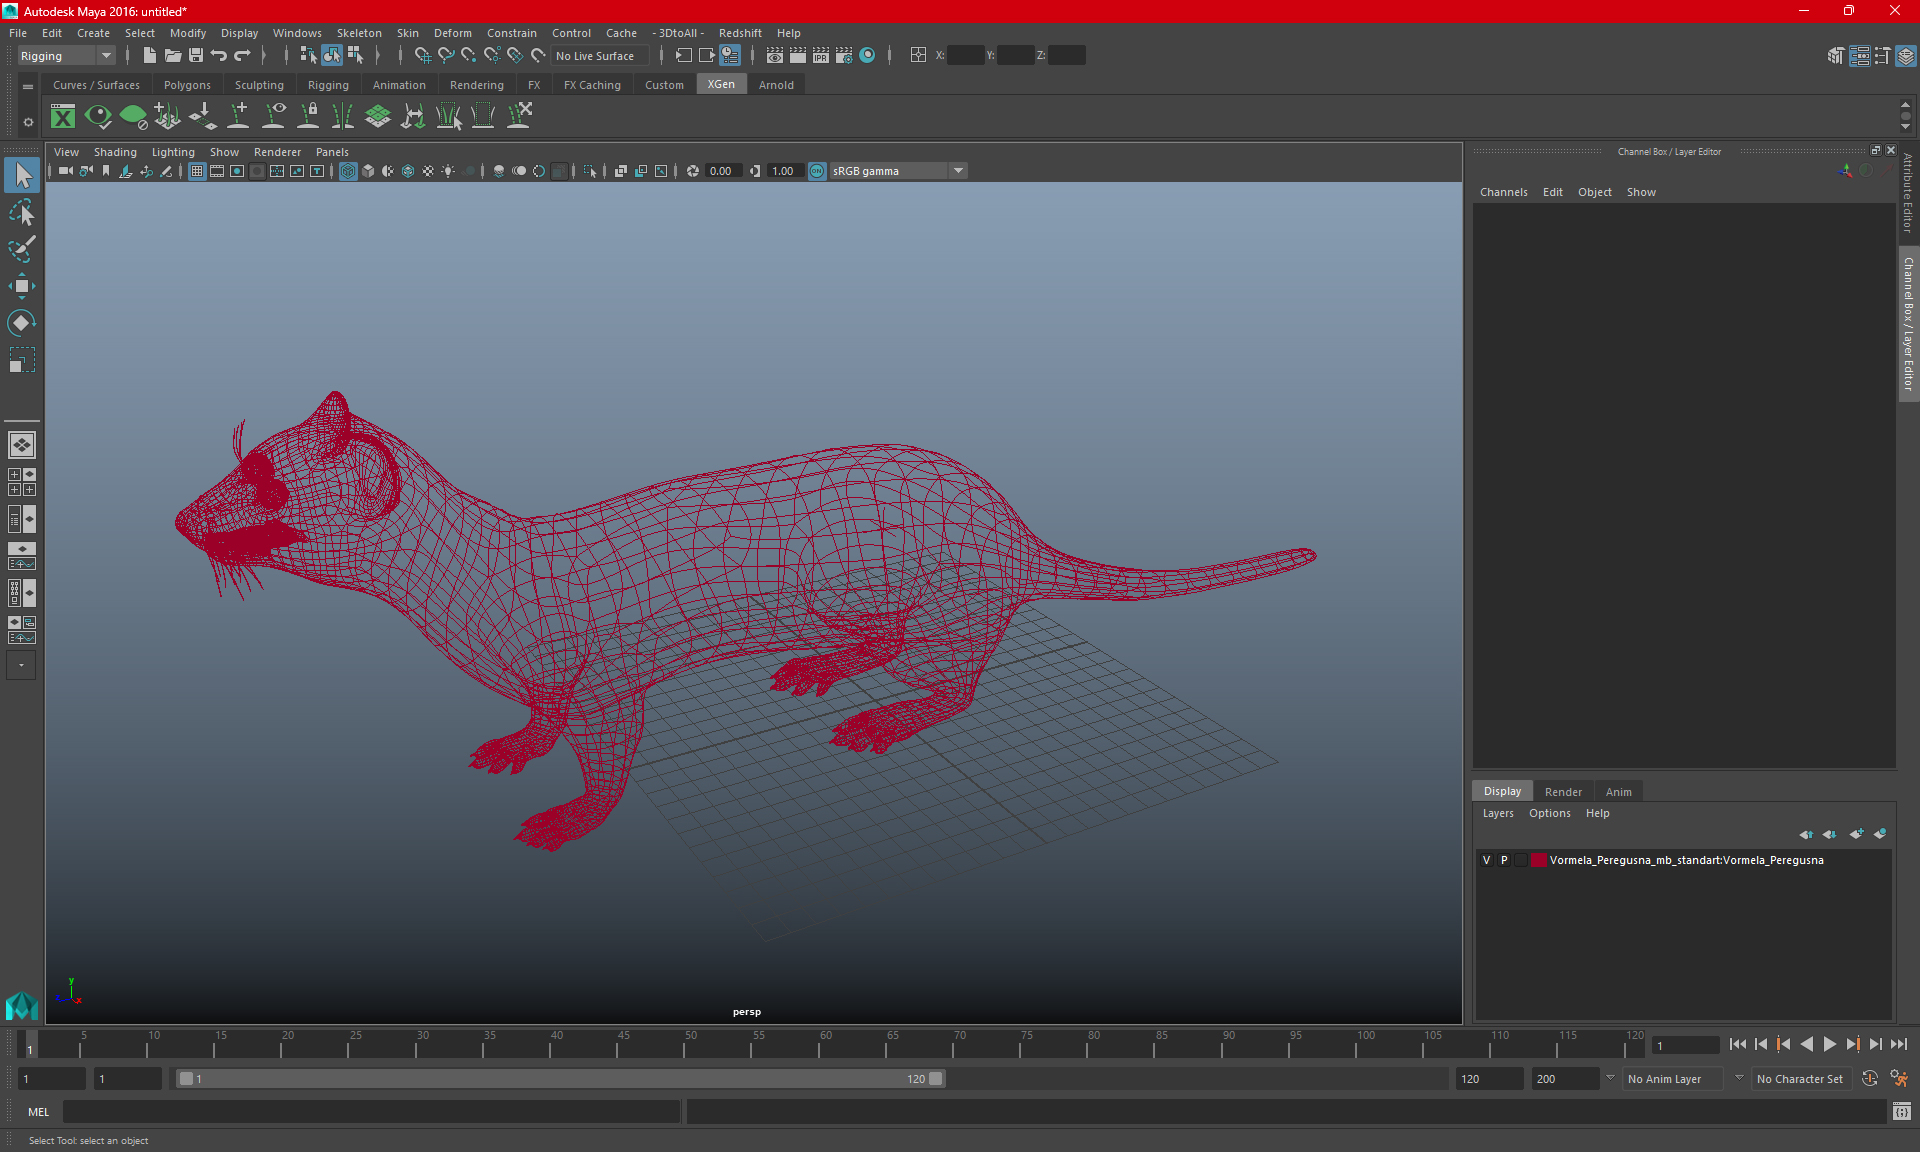1920x1152 pixels.
Task: Toggle film gate display in viewport
Action: (217, 171)
